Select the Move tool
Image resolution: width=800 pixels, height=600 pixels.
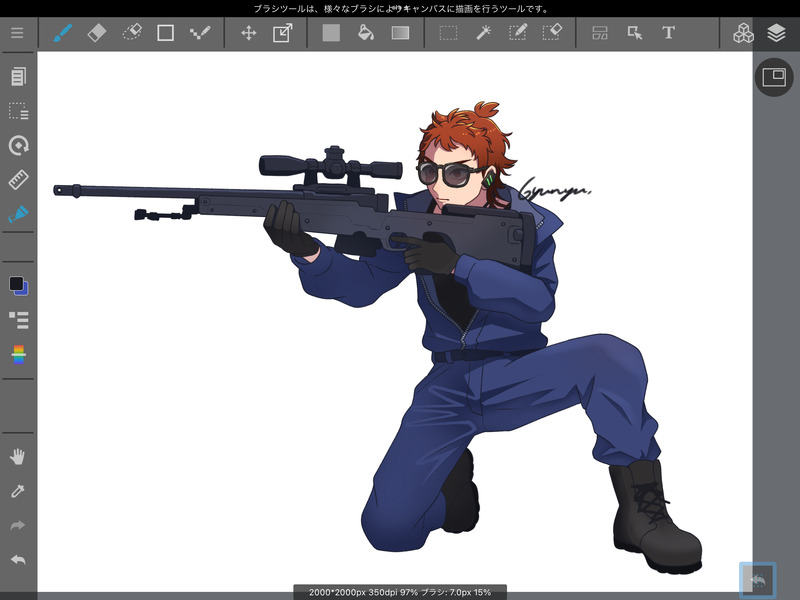tap(248, 33)
